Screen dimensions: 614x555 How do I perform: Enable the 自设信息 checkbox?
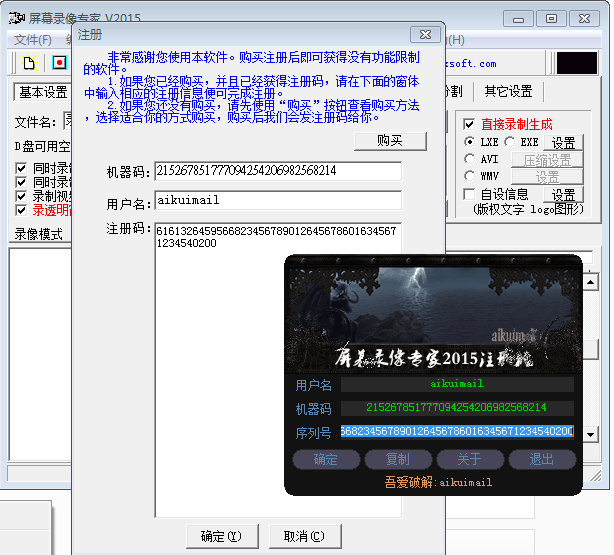pos(469,194)
